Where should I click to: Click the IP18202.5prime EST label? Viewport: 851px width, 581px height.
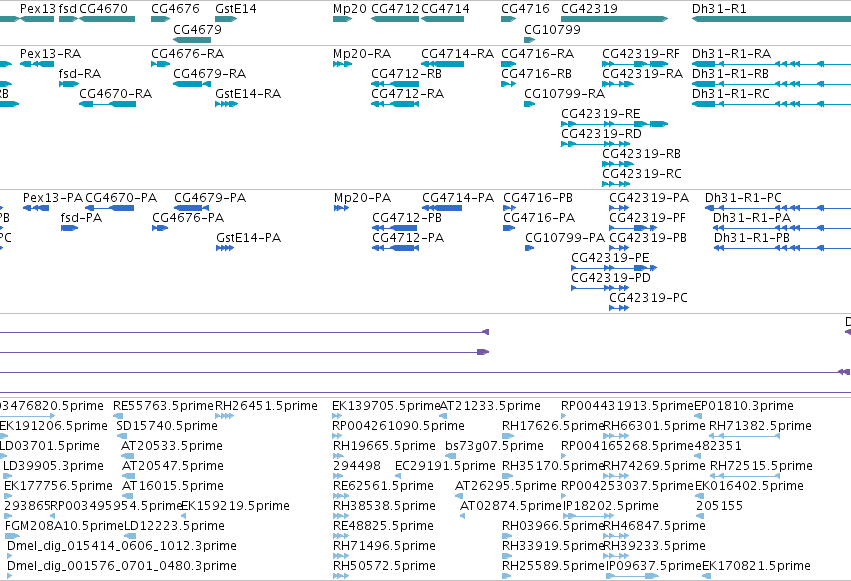tap(611, 506)
